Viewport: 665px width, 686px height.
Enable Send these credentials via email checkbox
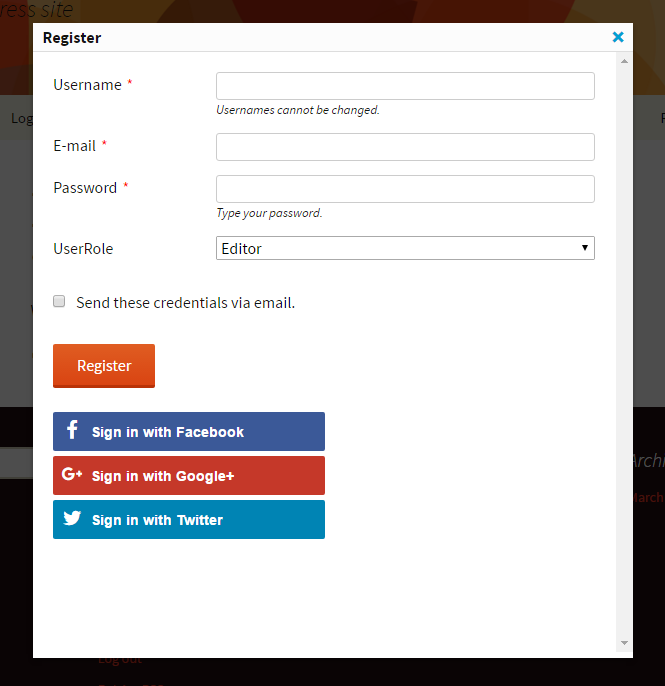click(59, 301)
